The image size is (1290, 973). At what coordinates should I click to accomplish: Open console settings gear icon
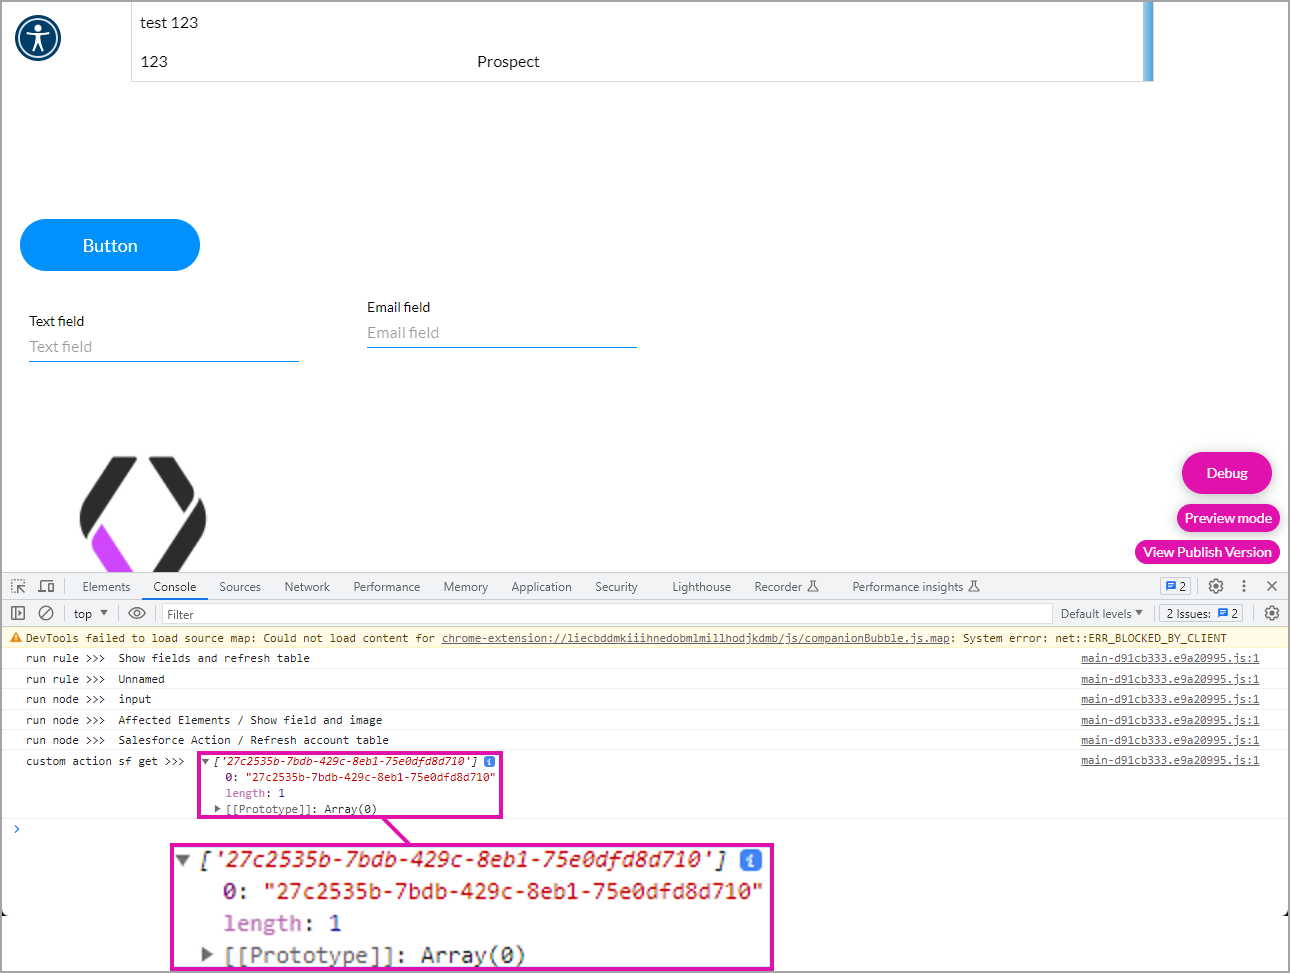1272,613
